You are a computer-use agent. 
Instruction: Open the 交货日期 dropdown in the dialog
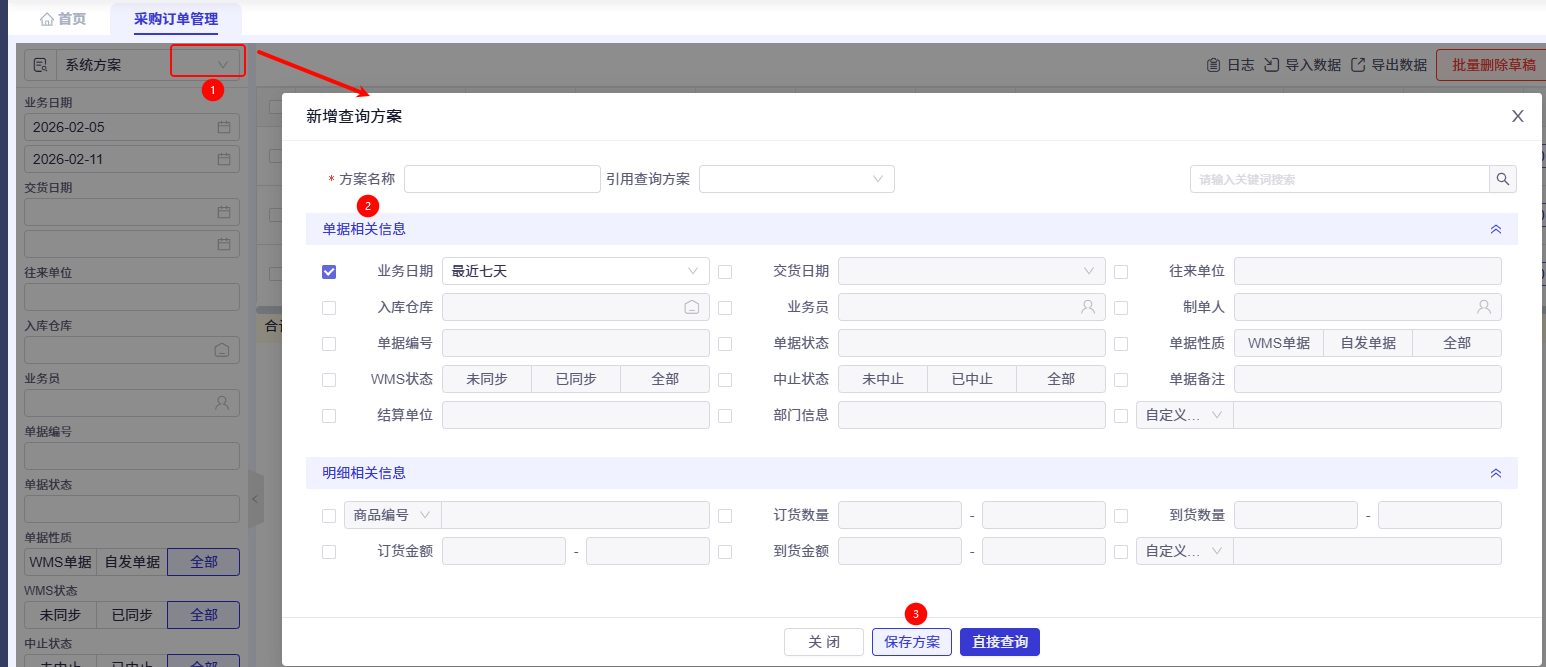972,271
